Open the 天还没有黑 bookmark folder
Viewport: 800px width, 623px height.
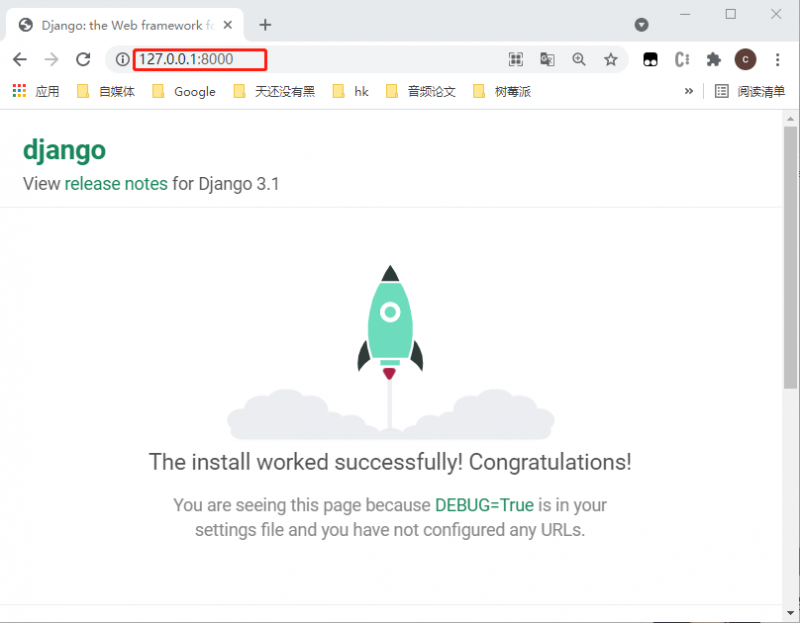click(x=274, y=91)
